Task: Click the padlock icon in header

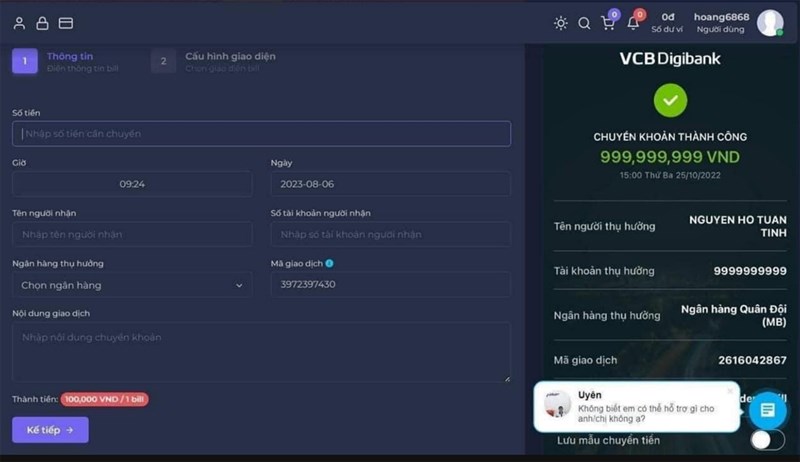Action: pyautogui.click(x=42, y=23)
